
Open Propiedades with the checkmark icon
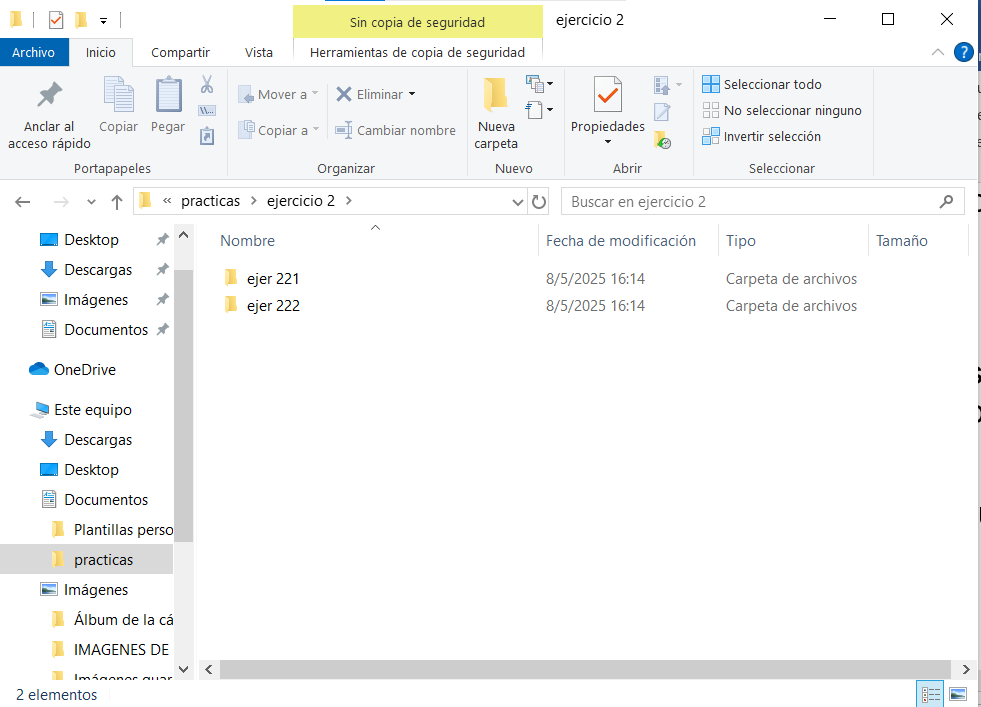coord(607,96)
